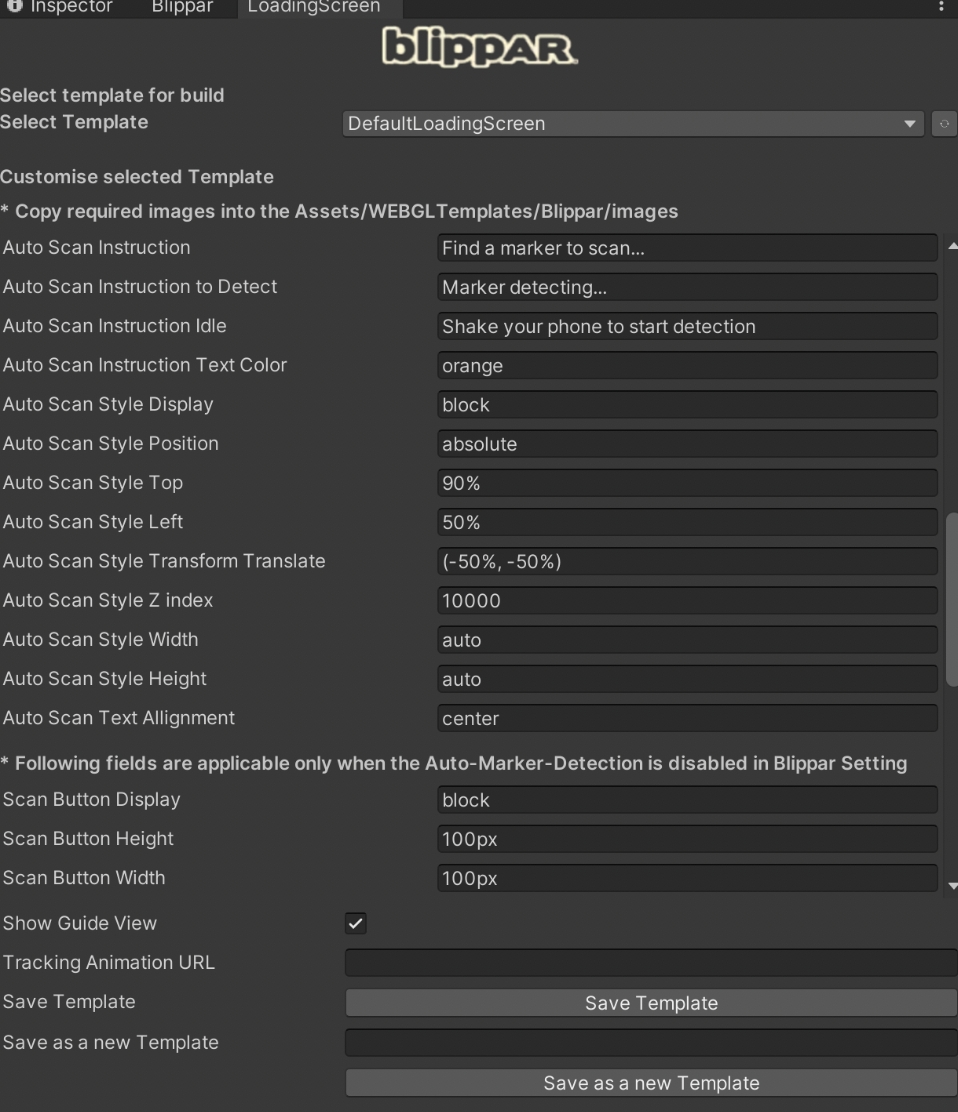Click the Auto Scan Instruction Idle field
Image resolution: width=958 pixels, height=1112 pixels.
(687, 327)
